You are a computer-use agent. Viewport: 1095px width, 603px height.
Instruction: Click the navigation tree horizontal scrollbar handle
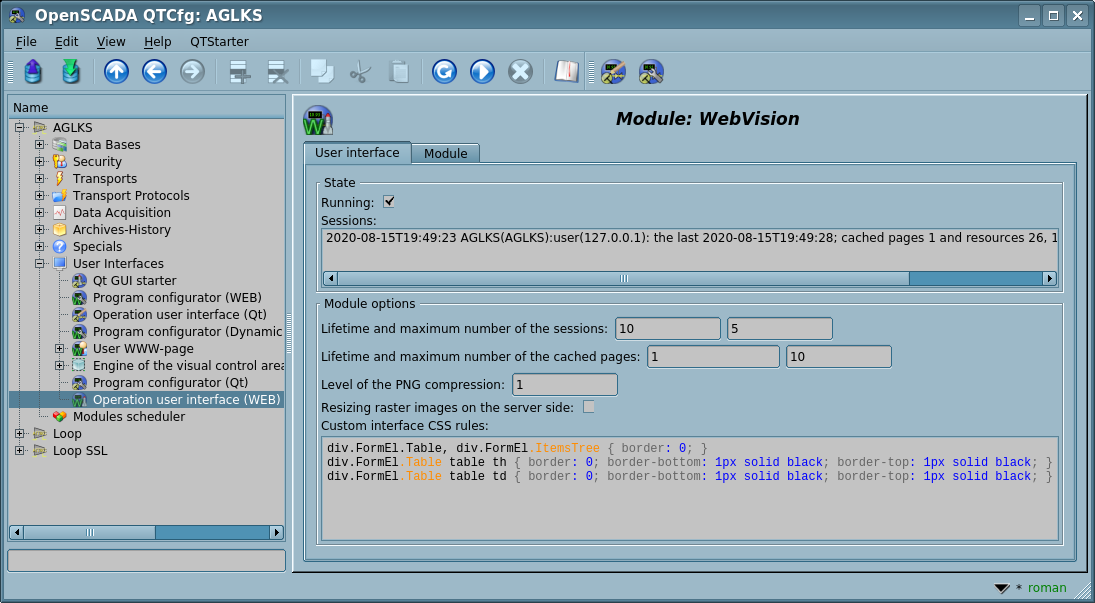89,532
